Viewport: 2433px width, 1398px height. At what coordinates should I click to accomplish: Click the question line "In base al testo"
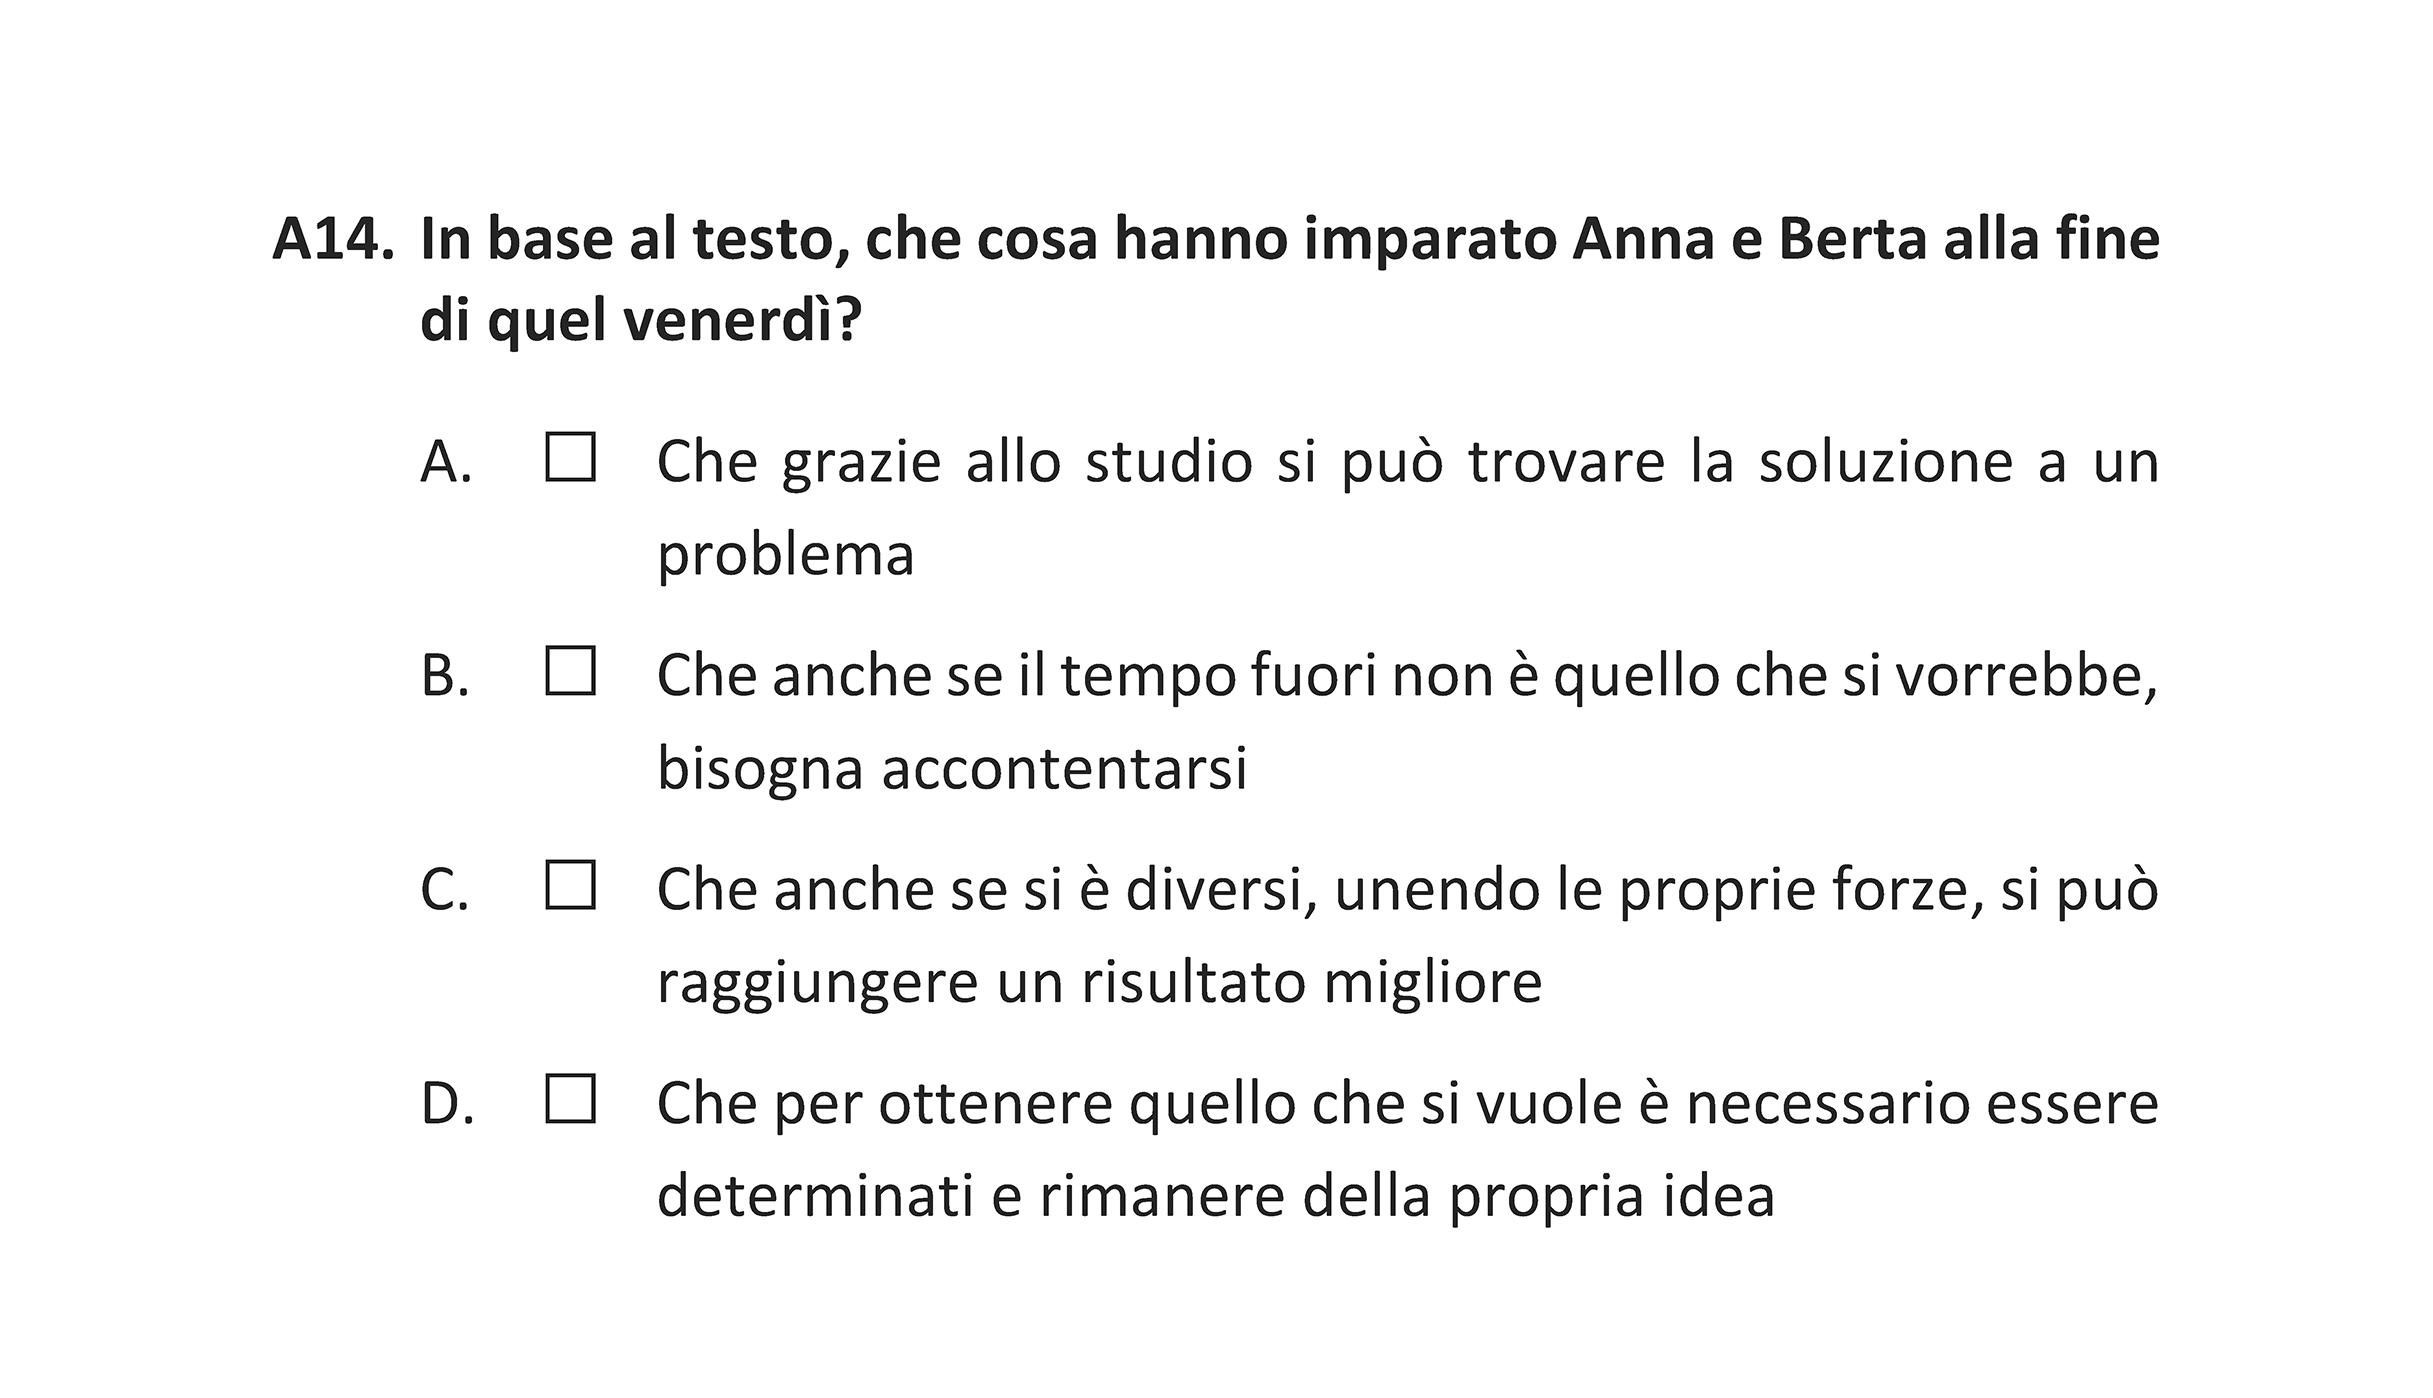coord(1289,240)
